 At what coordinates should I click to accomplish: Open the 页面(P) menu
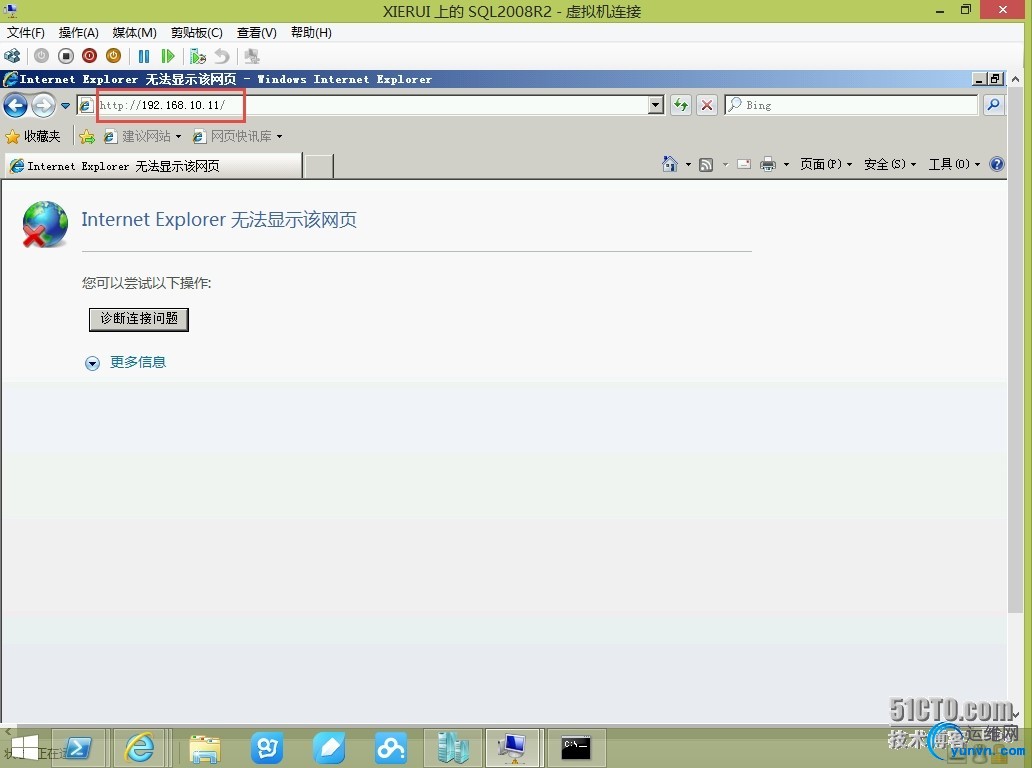826,165
